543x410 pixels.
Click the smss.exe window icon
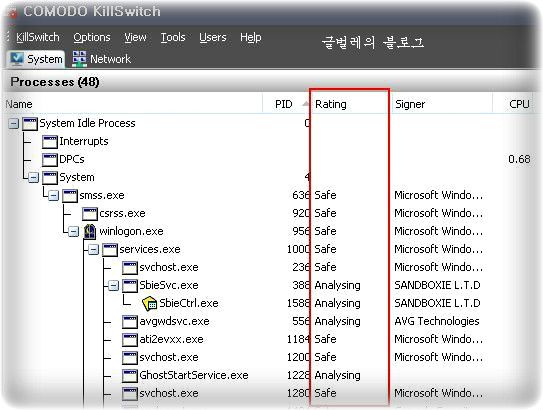pos(70,195)
